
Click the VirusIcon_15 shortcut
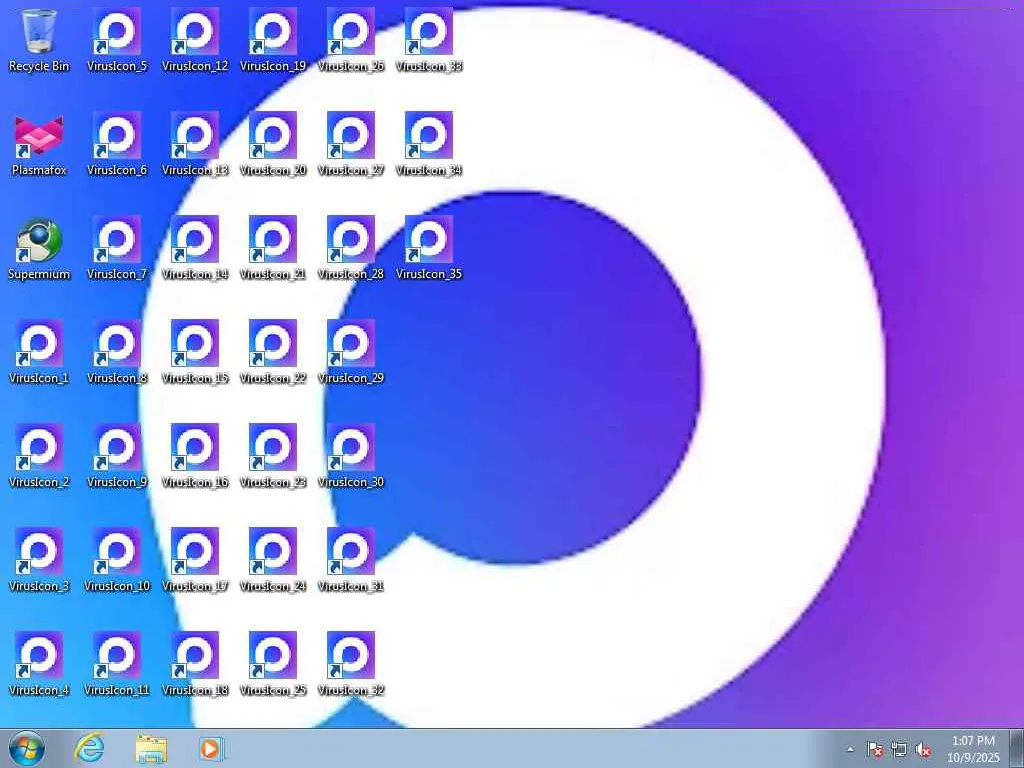tap(195, 352)
